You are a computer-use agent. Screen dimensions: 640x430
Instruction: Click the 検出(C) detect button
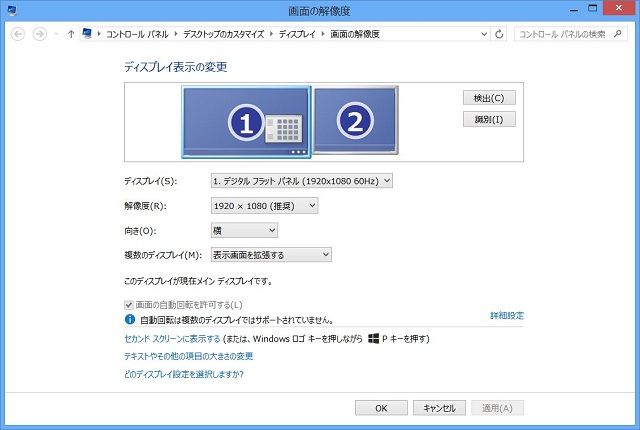(x=489, y=98)
